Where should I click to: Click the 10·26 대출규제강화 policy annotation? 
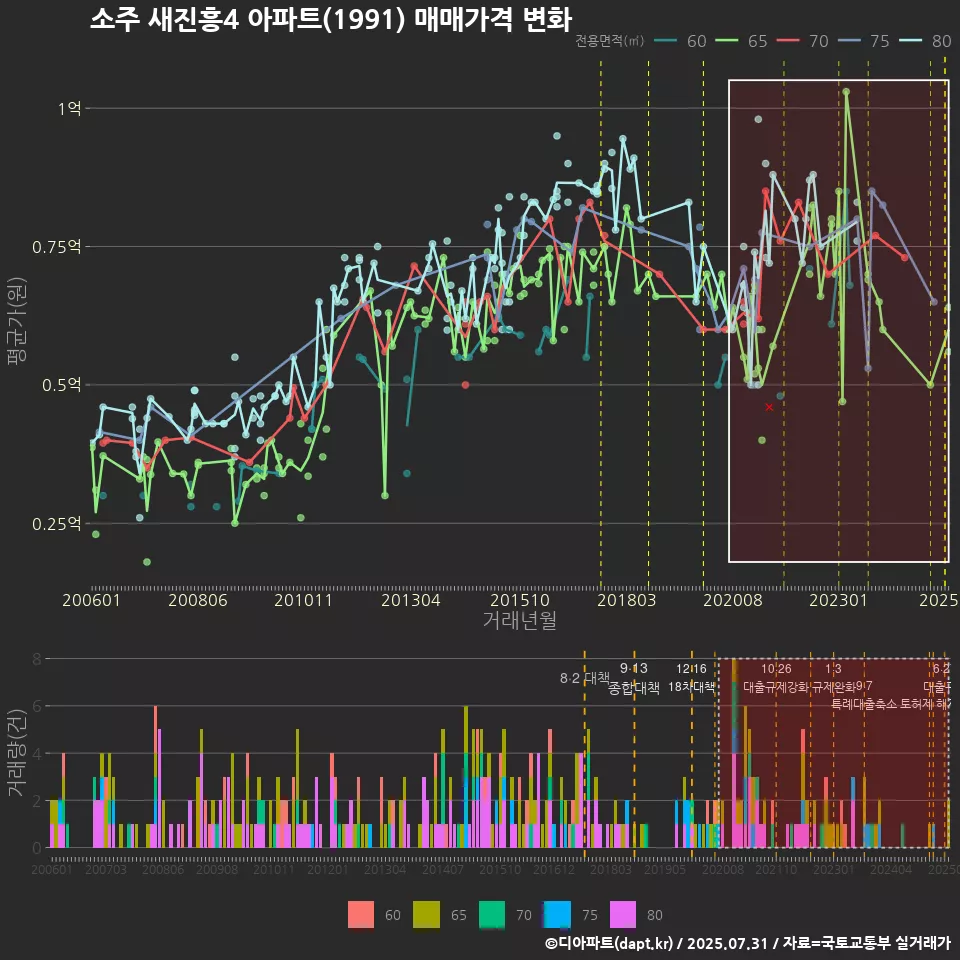[776, 678]
